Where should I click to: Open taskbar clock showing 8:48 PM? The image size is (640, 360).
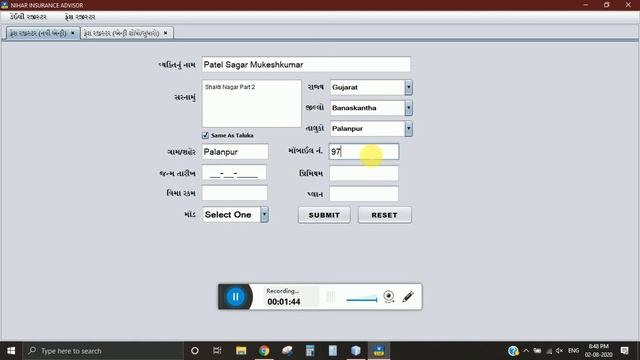(598, 351)
